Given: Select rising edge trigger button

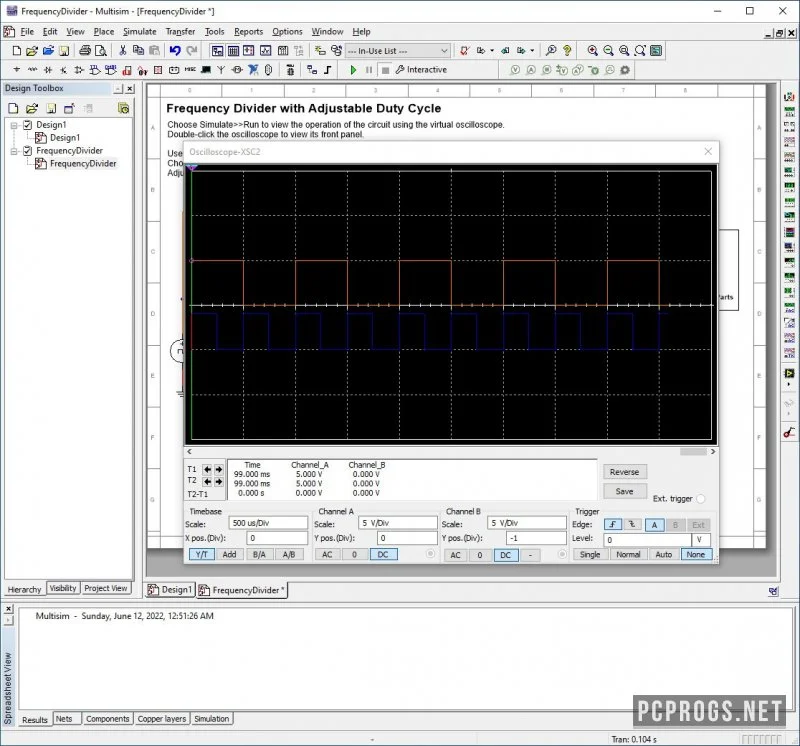Looking at the screenshot, I should [x=613, y=525].
